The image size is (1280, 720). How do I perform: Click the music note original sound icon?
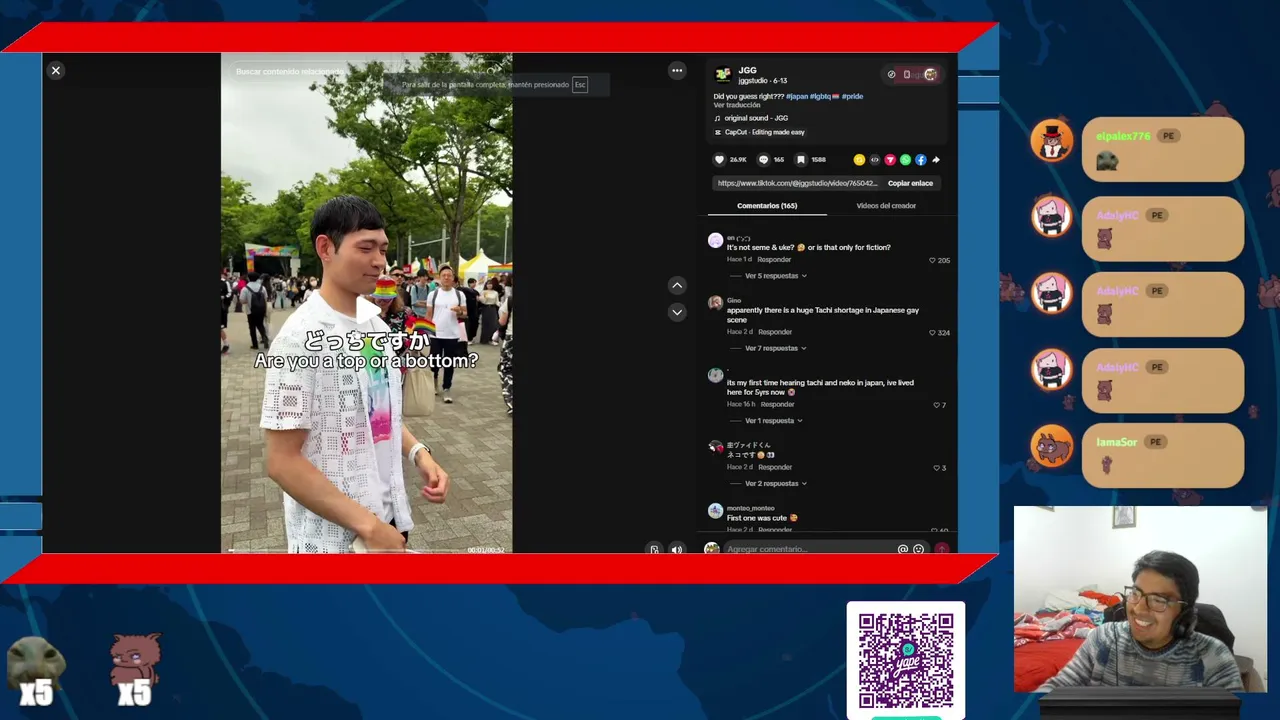[717, 118]
